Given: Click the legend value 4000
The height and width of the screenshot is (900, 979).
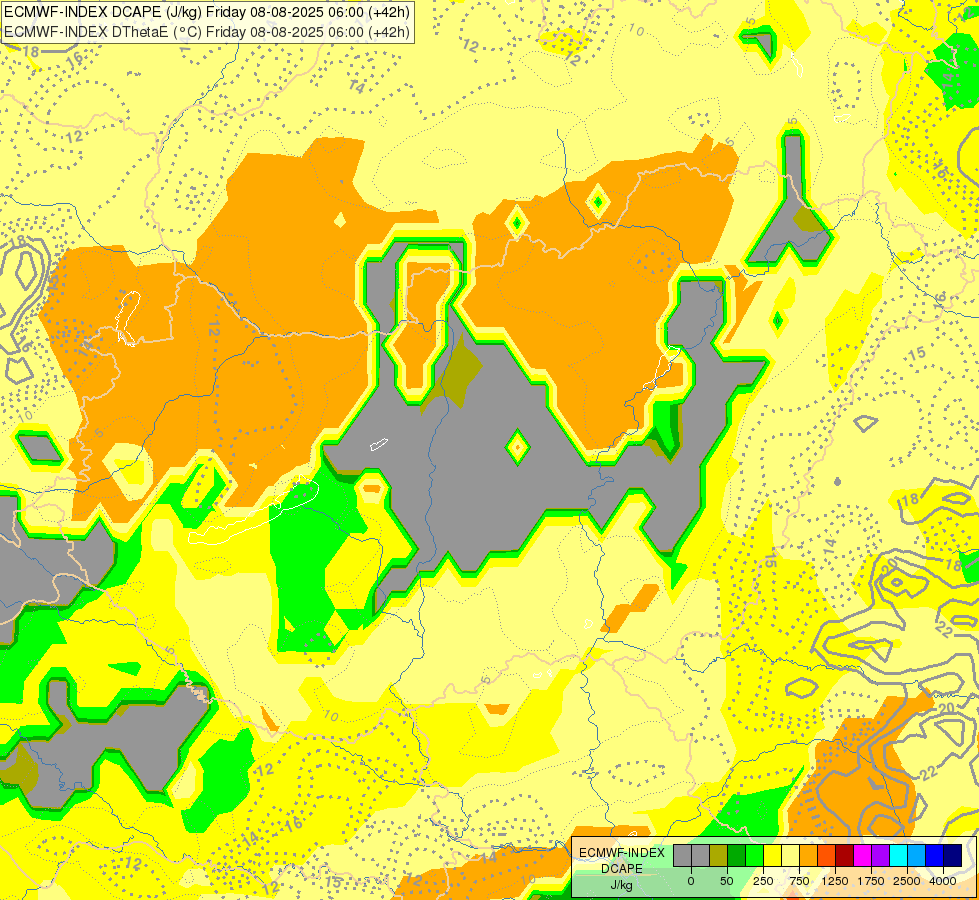Looking at the screenshot, I should tap(943, 881).
